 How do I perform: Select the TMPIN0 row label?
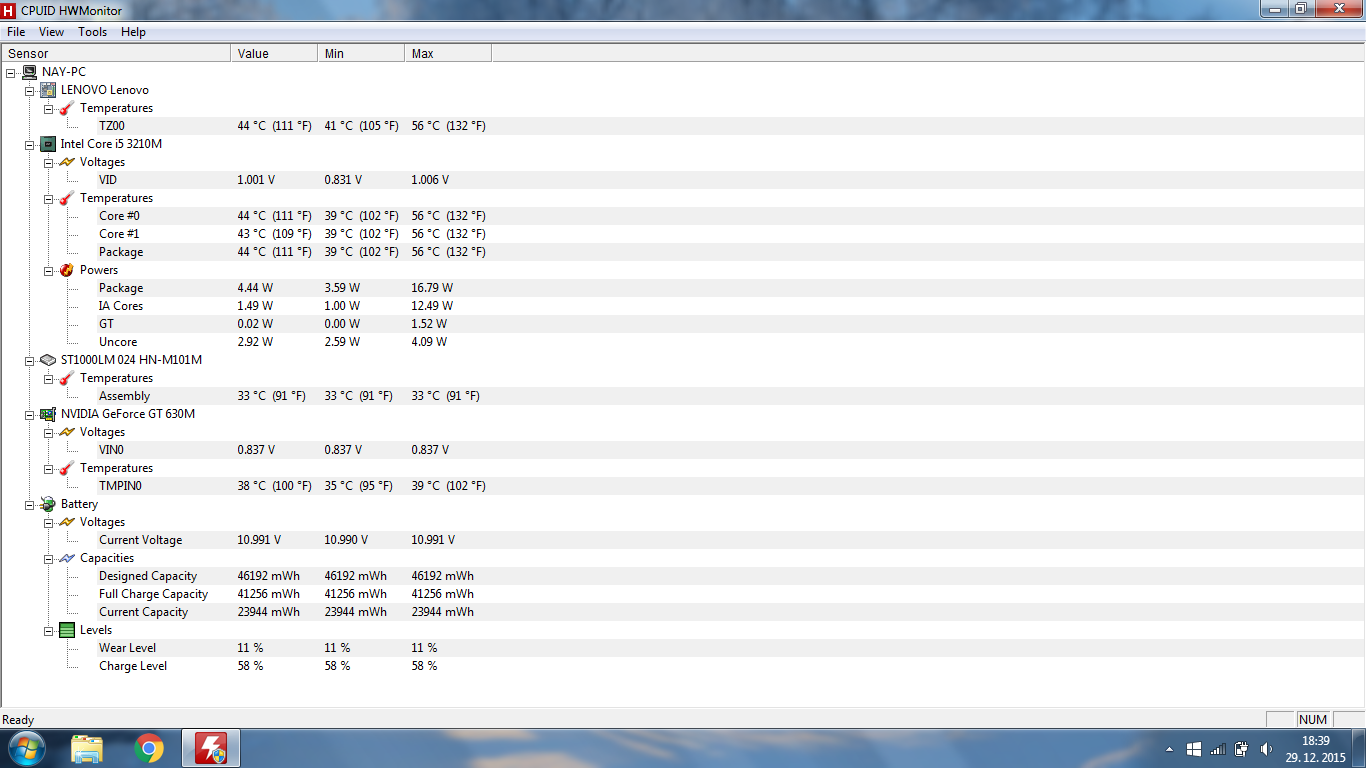120,486
